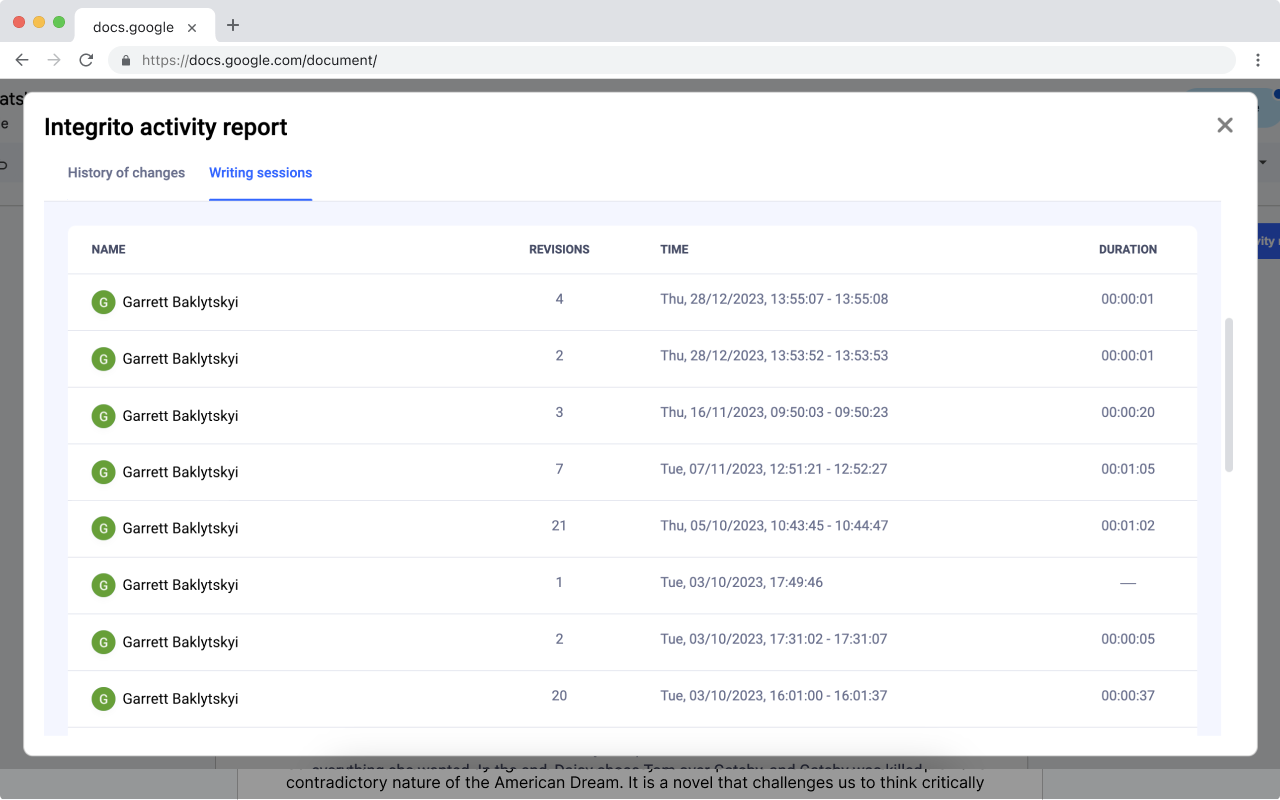
Task: Click the REVISIONS column header
Action: tap(559, 249)
